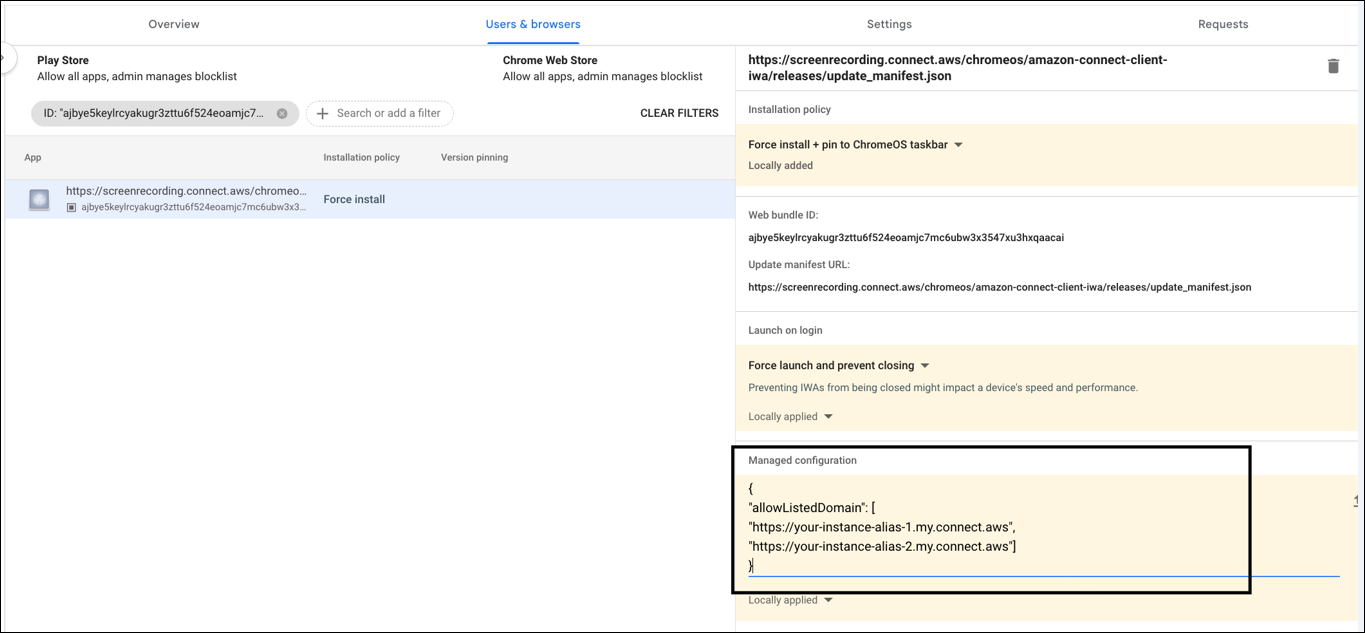Screen dimensions: 1365x633
Task: Click the Installation policy column header
Action: (x=361, y=158)
